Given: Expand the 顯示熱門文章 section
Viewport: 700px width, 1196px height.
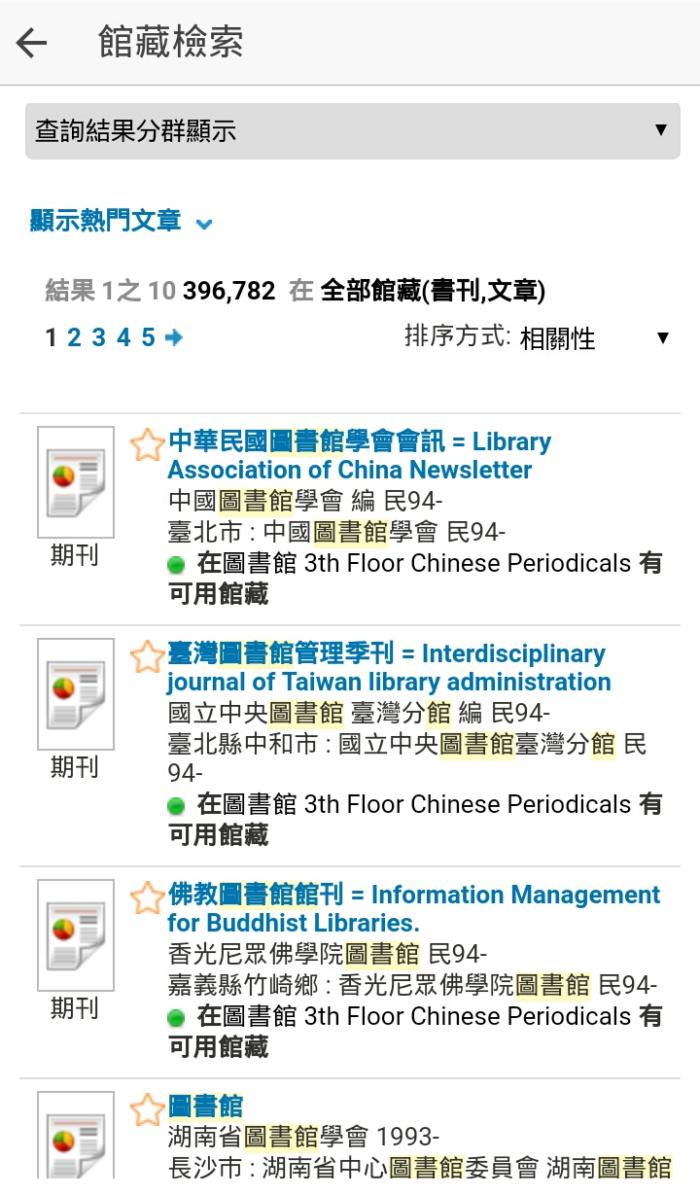Looking at the screenshot, I should point(120,221).
